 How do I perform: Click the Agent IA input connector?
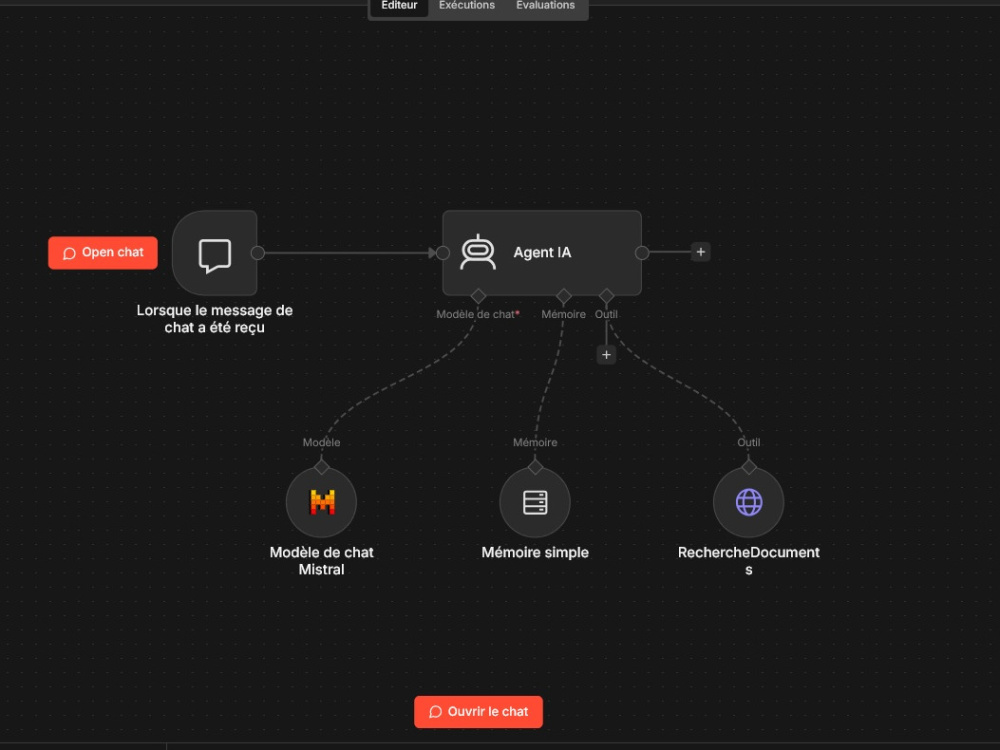pos(442,253)
